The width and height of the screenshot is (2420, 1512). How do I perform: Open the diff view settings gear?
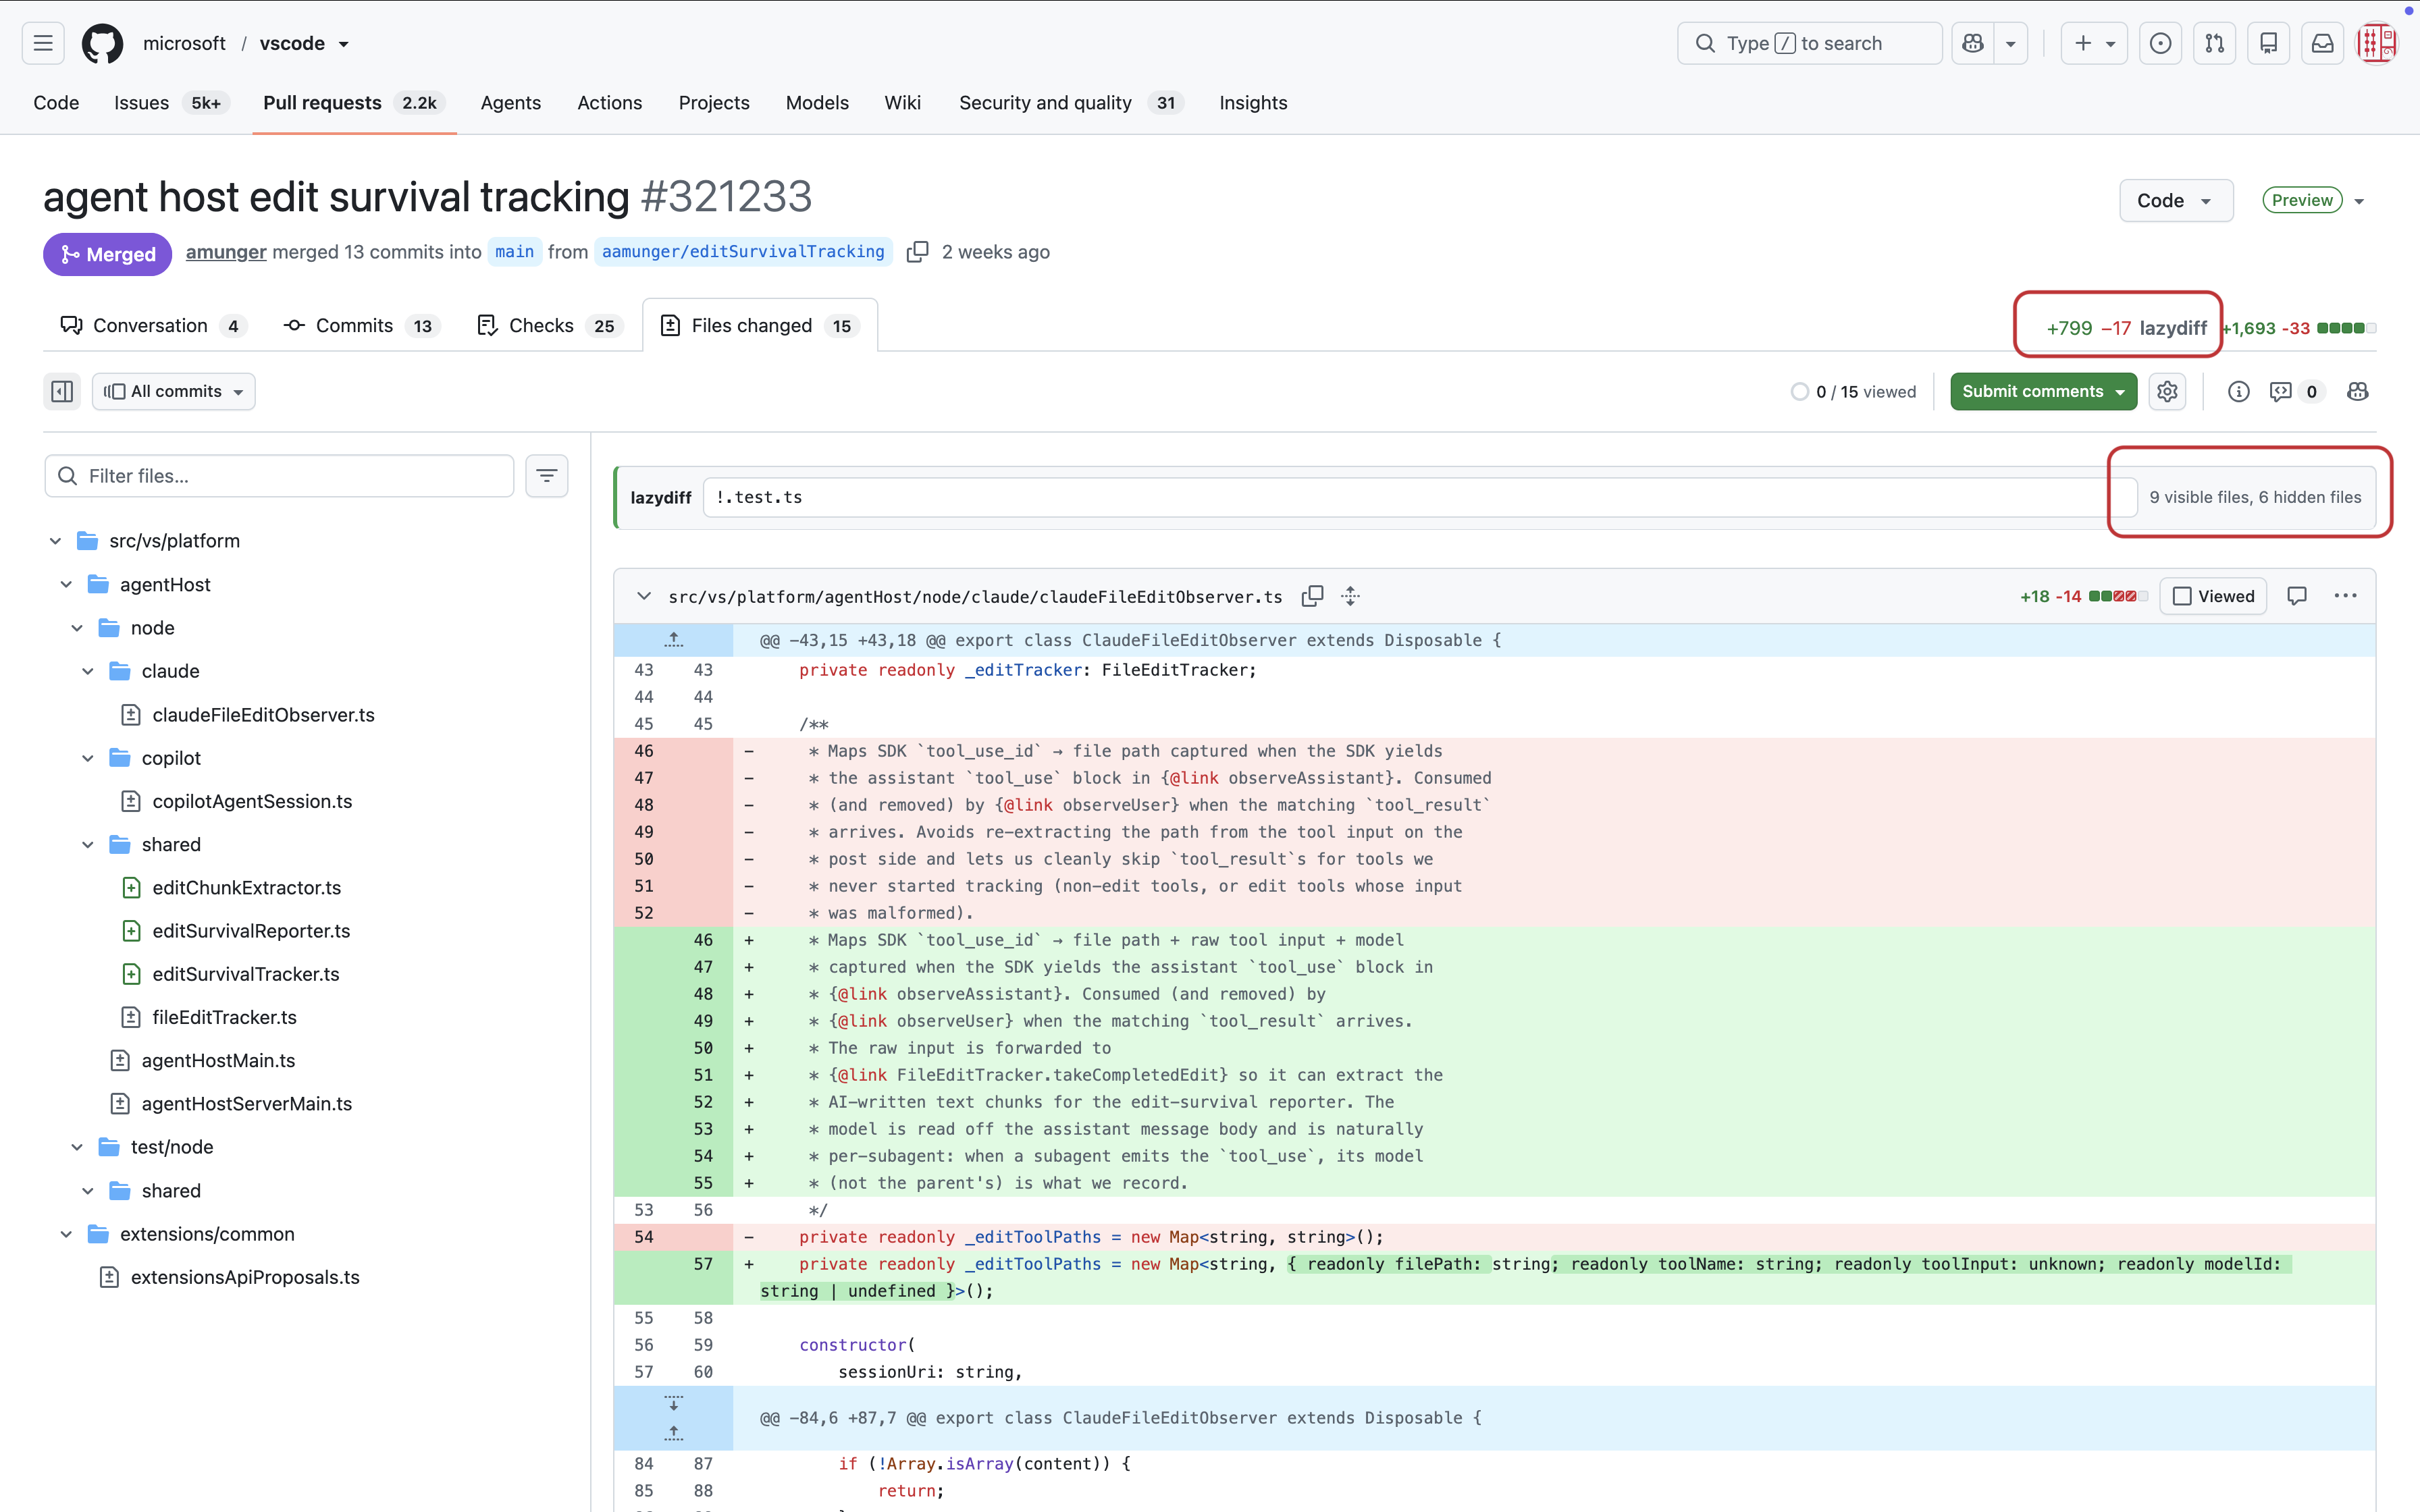coord(2167,391)
